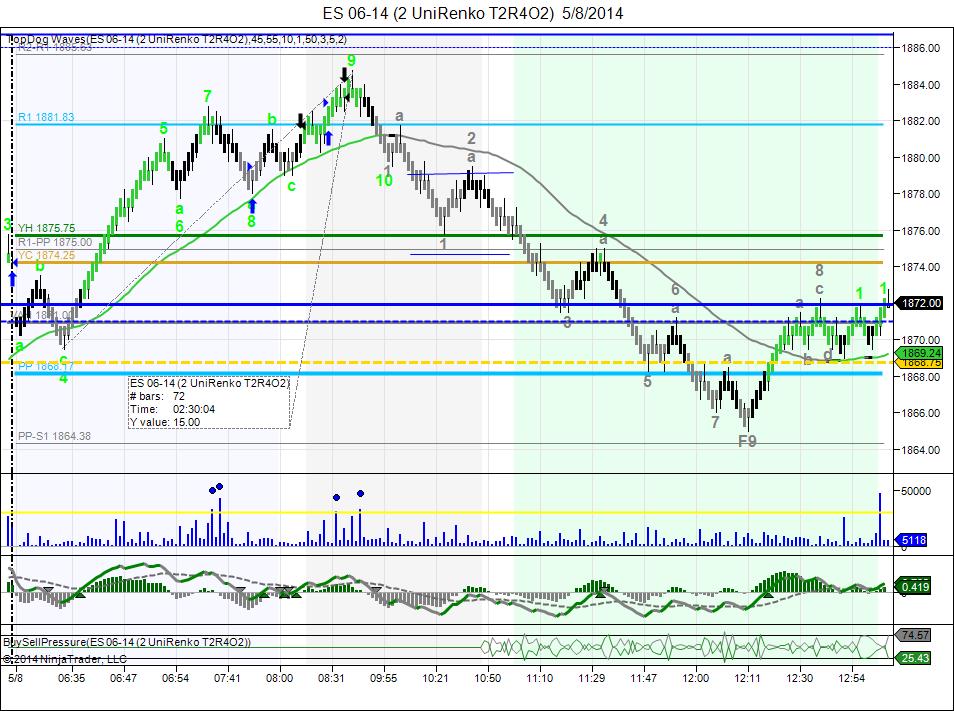Click the 50000 volume axis label
The image size is (954, 711).
tap(916, 491)
